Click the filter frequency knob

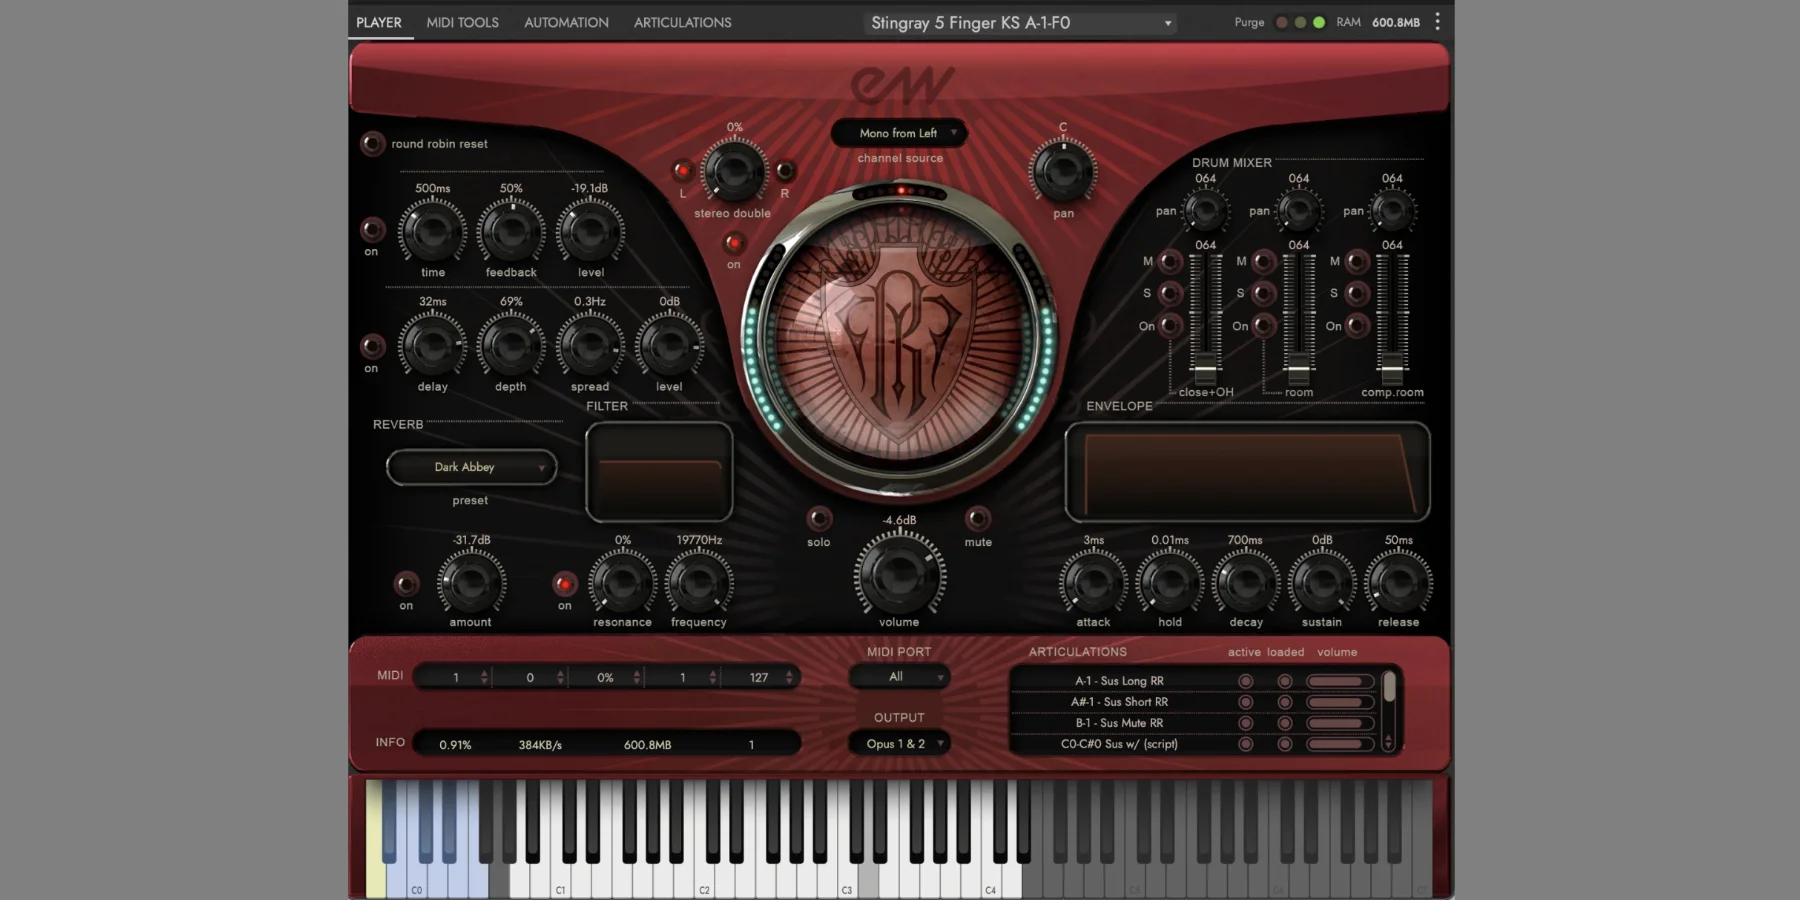[699, 582]
